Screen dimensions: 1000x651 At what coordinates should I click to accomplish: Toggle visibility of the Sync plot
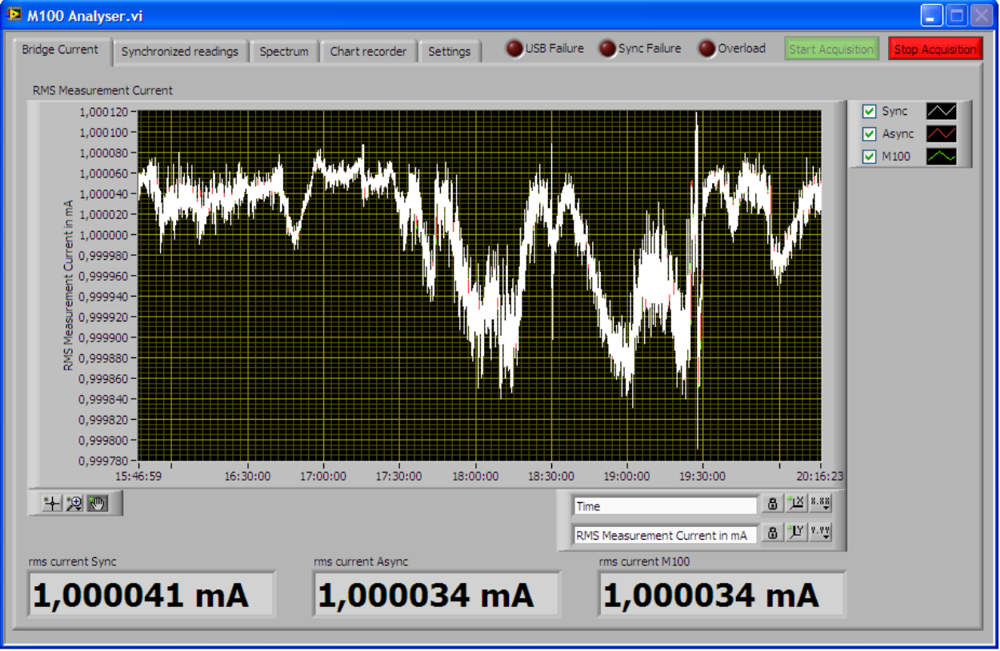point(869,110)
